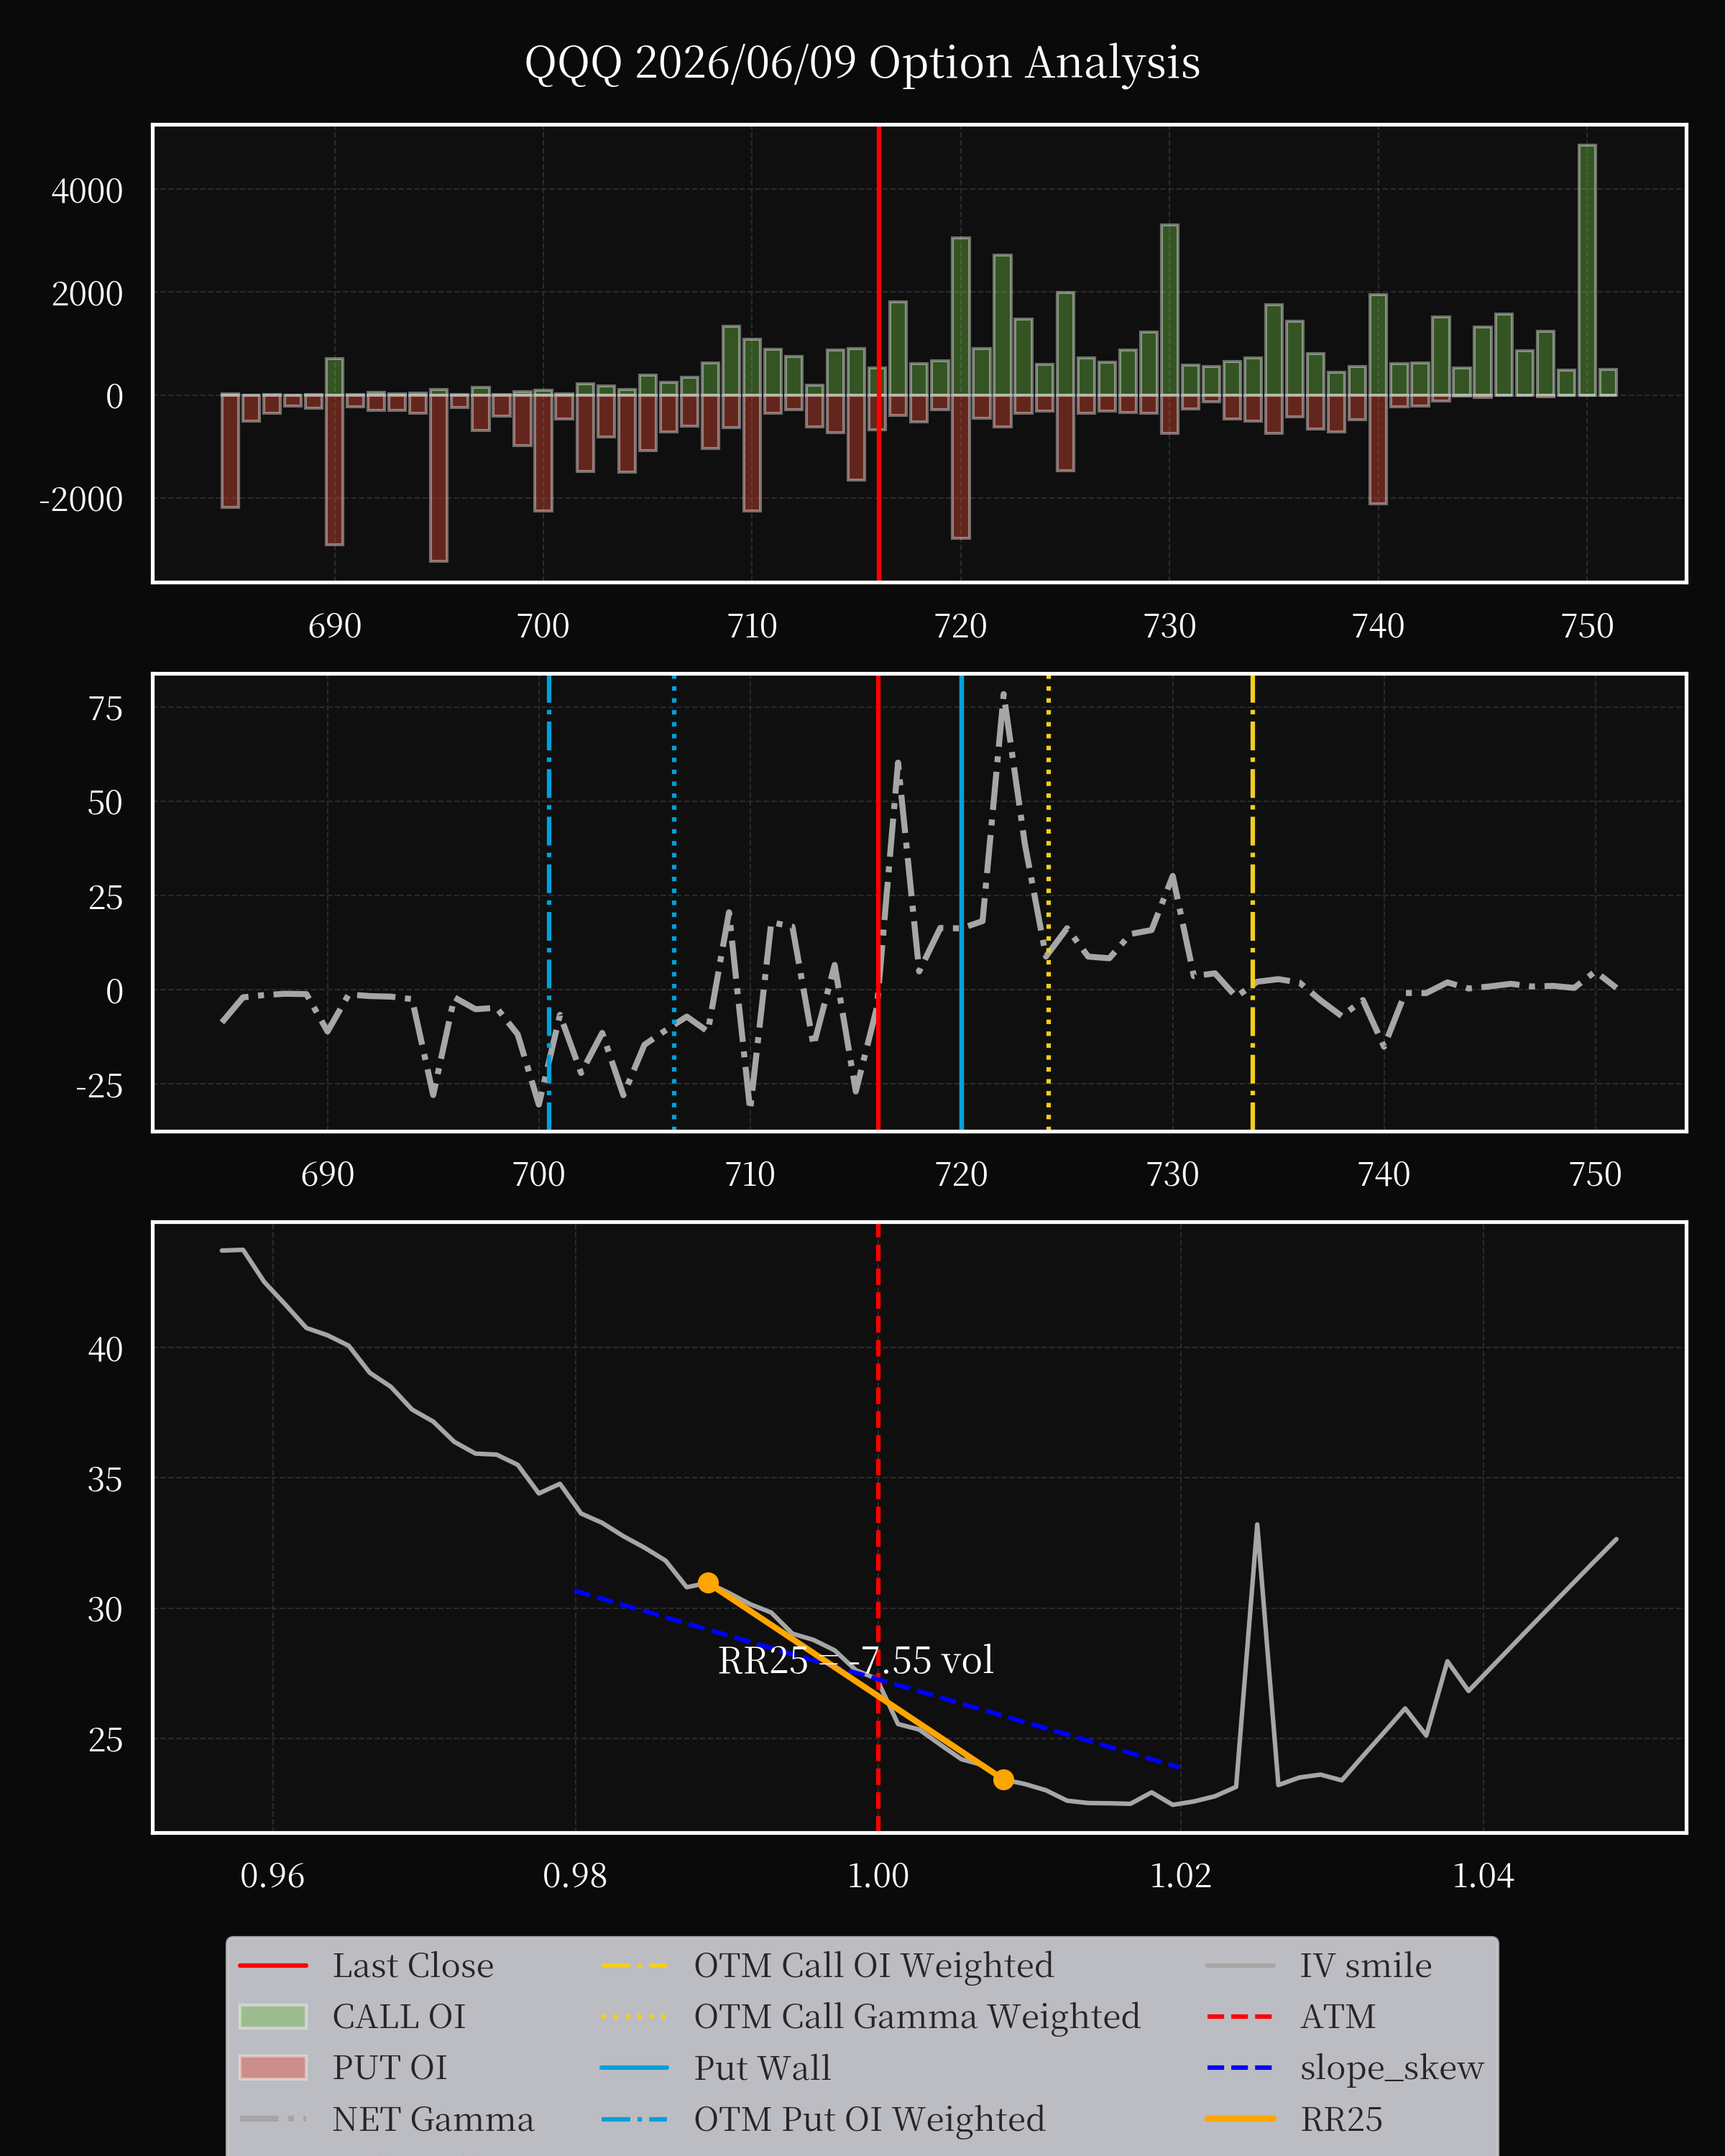The height and width of the screenshot is (2156, 1725).
Task: Click the tallest call OI bar near 750
Action: click(x=1587, y=270)
